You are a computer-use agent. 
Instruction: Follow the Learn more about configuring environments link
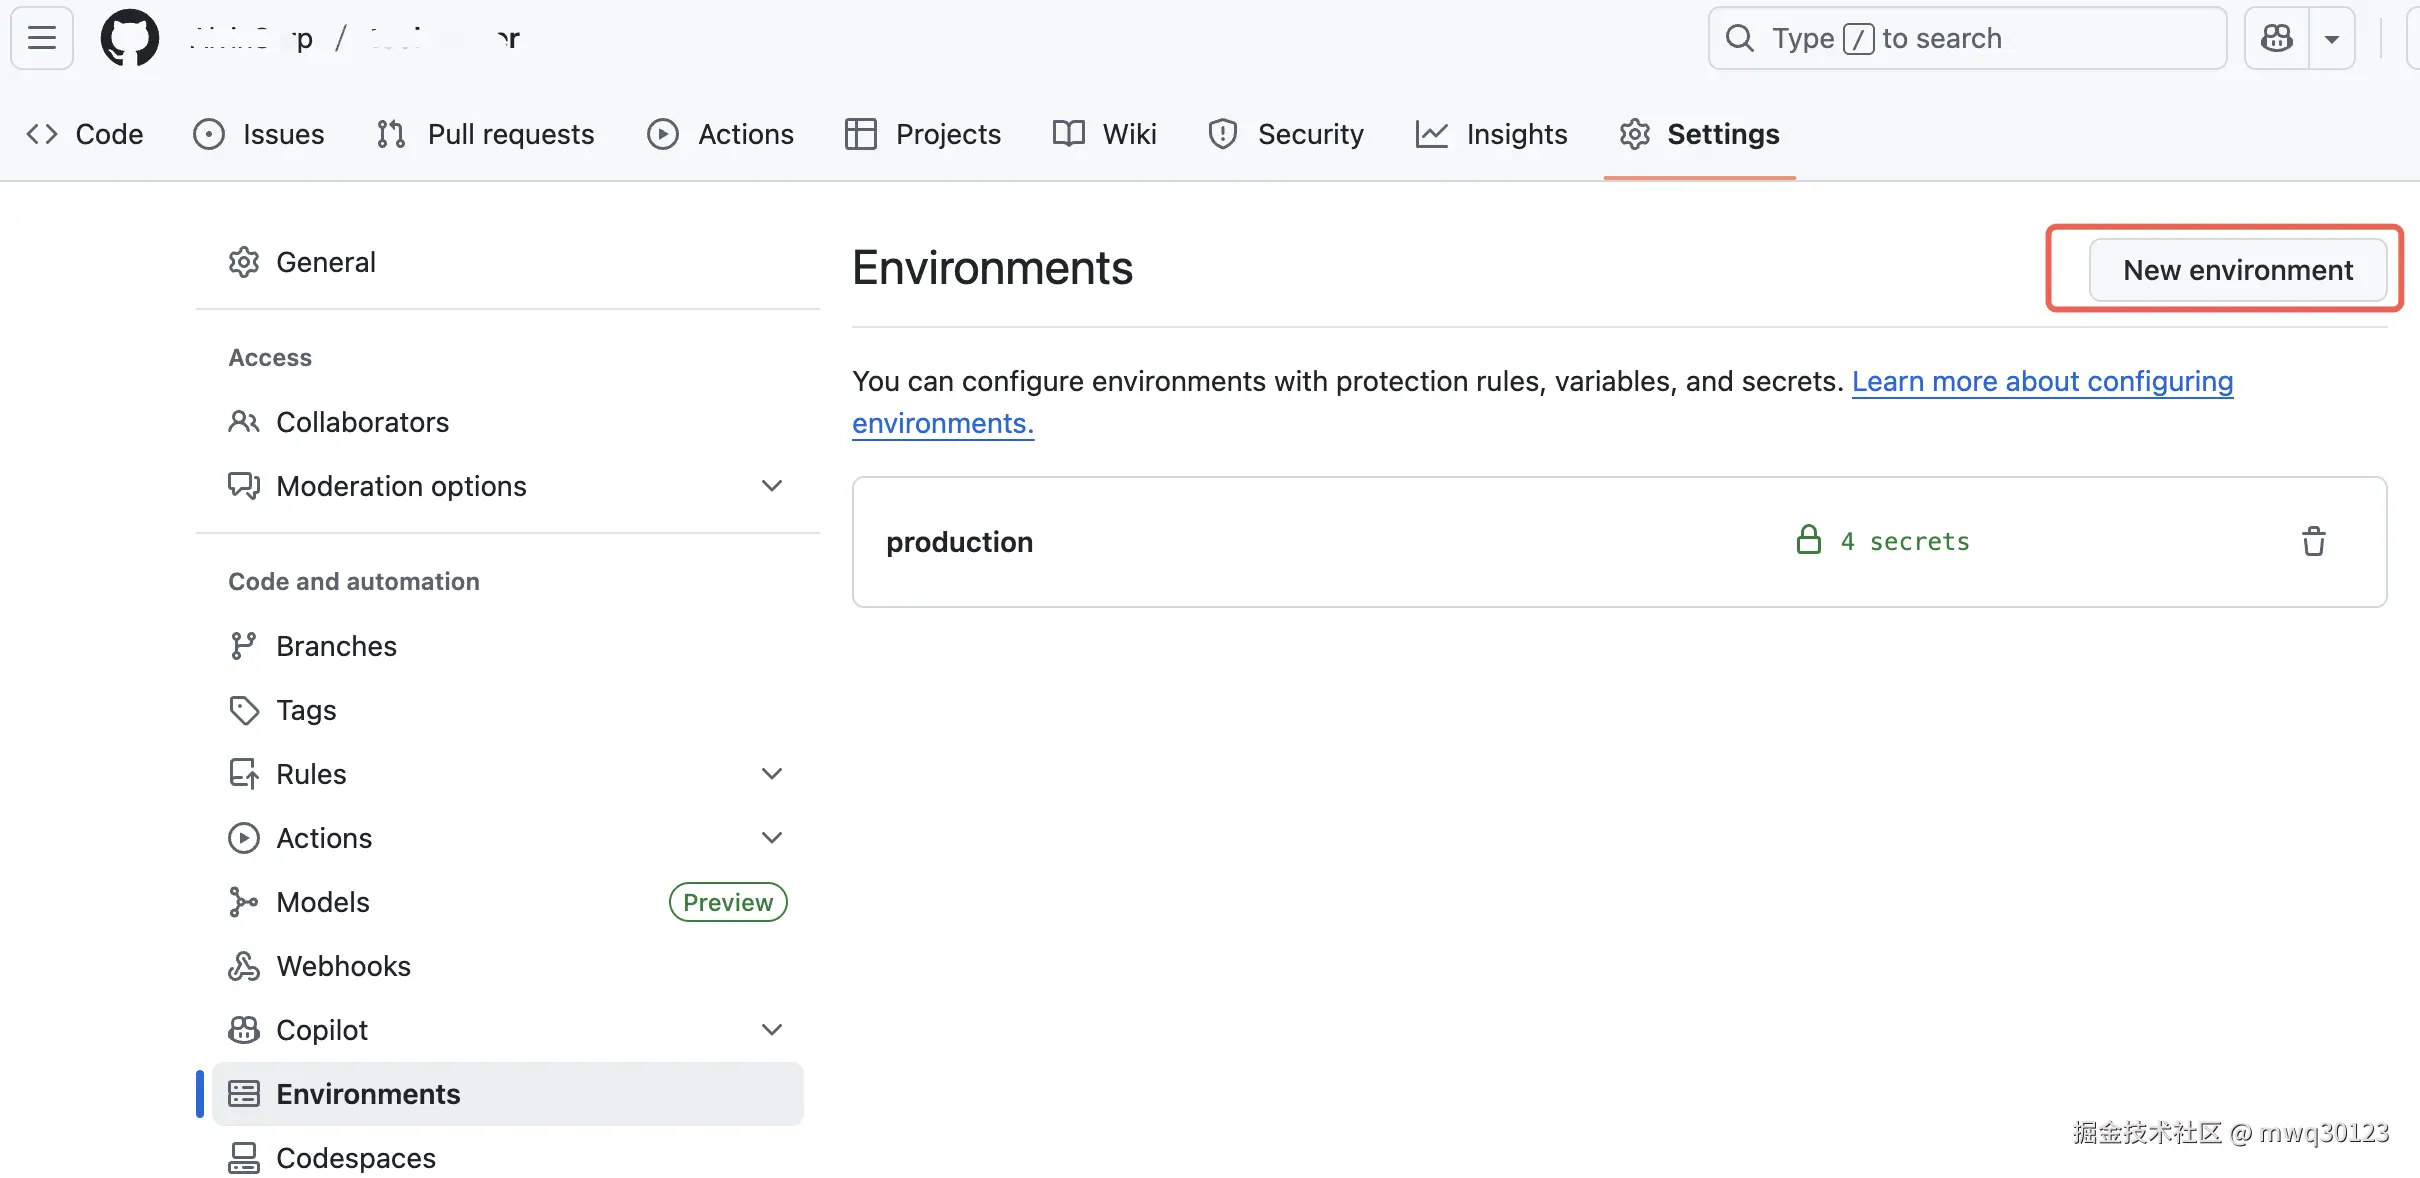tap(1542, 402)
